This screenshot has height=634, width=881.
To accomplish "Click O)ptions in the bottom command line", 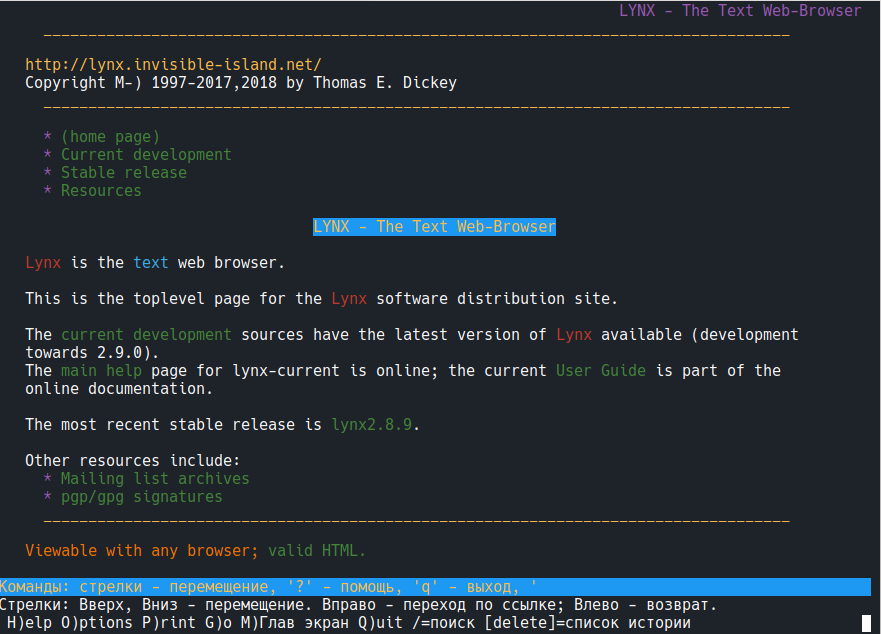I will point(97,623).
